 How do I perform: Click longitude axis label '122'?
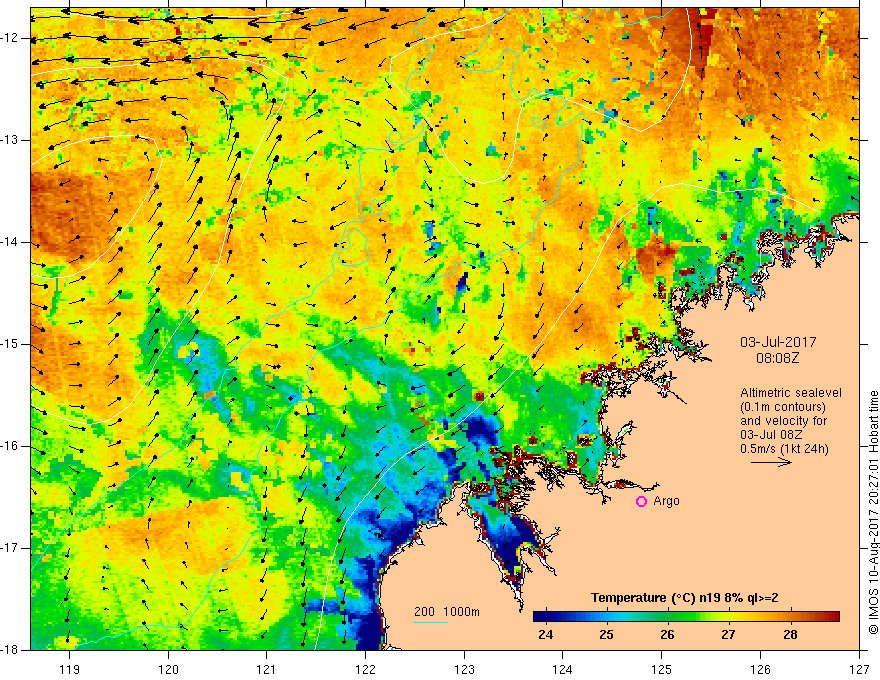[365, 669]
